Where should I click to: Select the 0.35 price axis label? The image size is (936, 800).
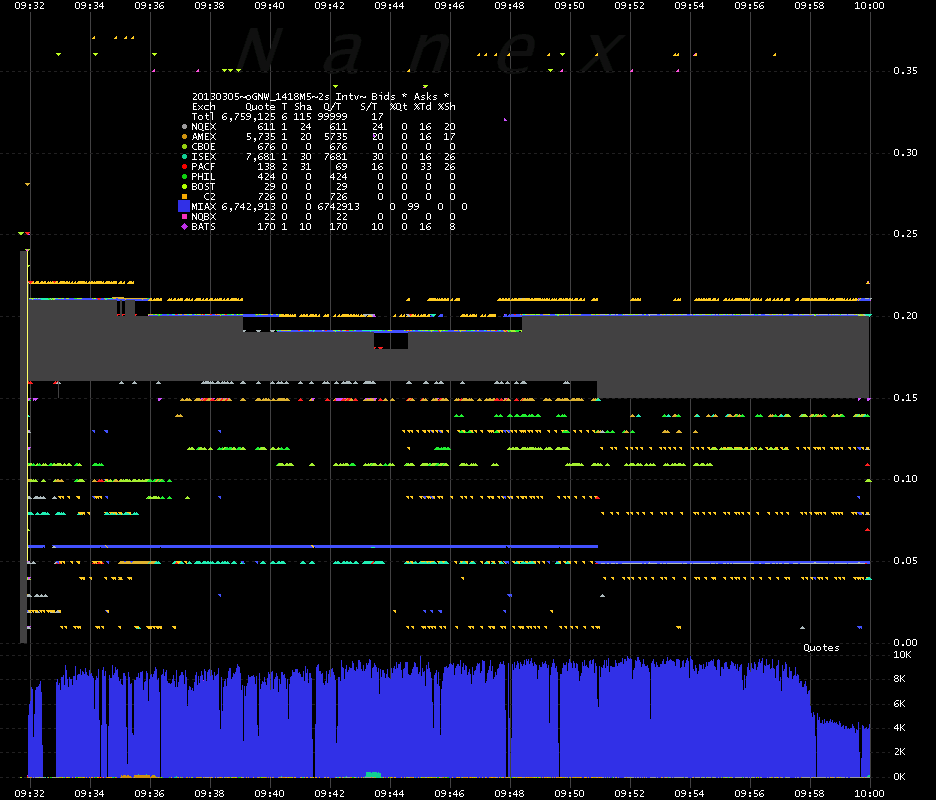point(905,70)
